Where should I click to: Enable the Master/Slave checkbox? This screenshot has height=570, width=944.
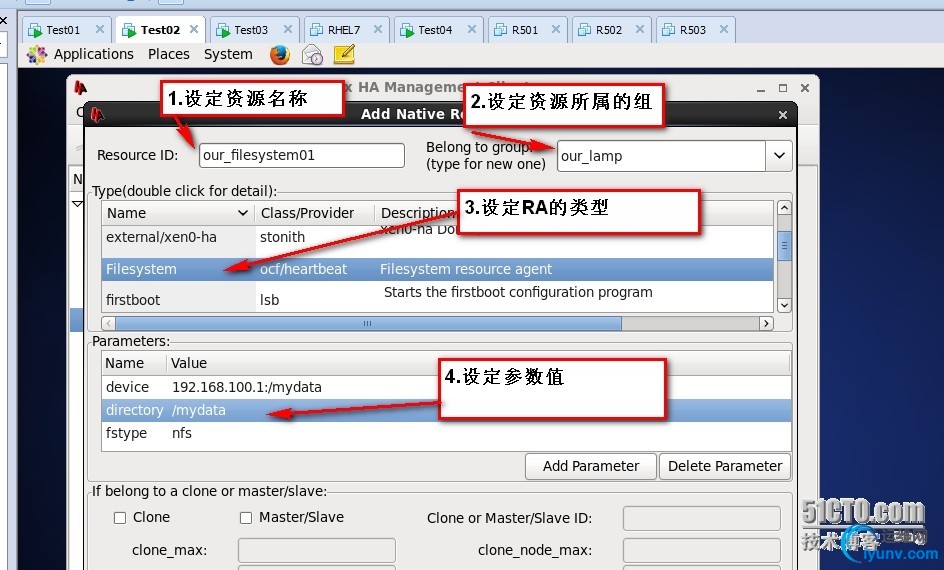pos(246,518)
